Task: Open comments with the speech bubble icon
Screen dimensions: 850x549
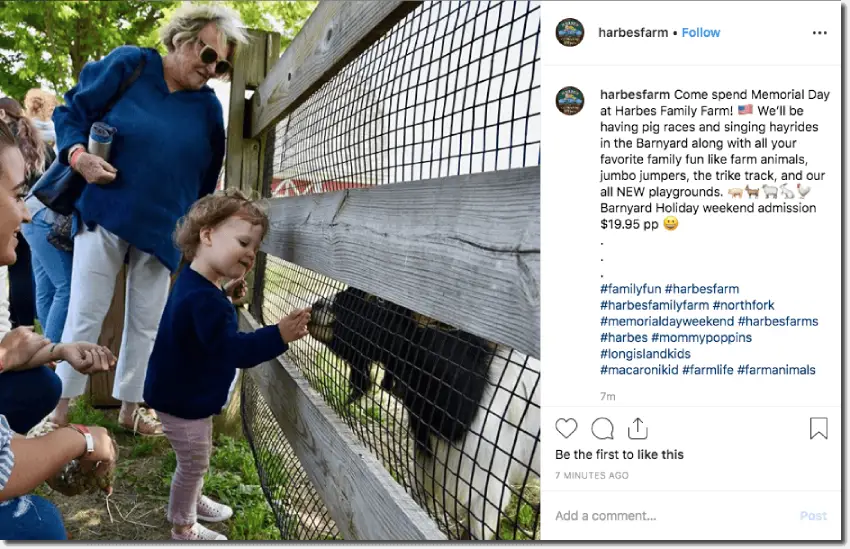Action: tap(602, 429)
